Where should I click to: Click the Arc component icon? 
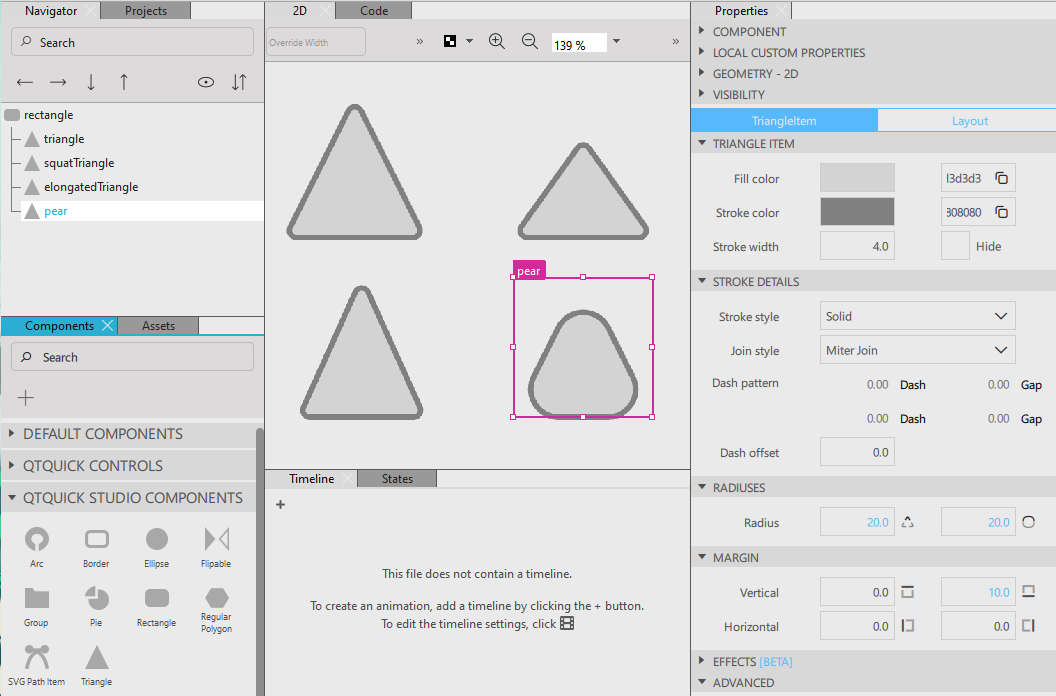click(37, 540)
